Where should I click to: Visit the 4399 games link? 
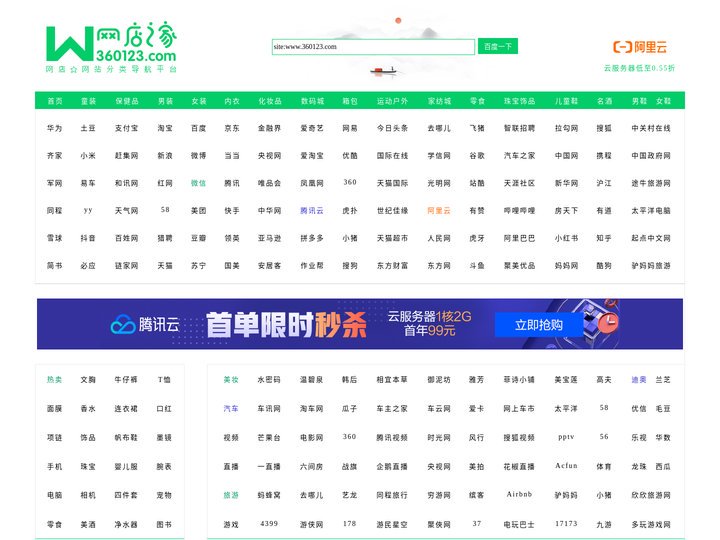[x=269, y=523]
